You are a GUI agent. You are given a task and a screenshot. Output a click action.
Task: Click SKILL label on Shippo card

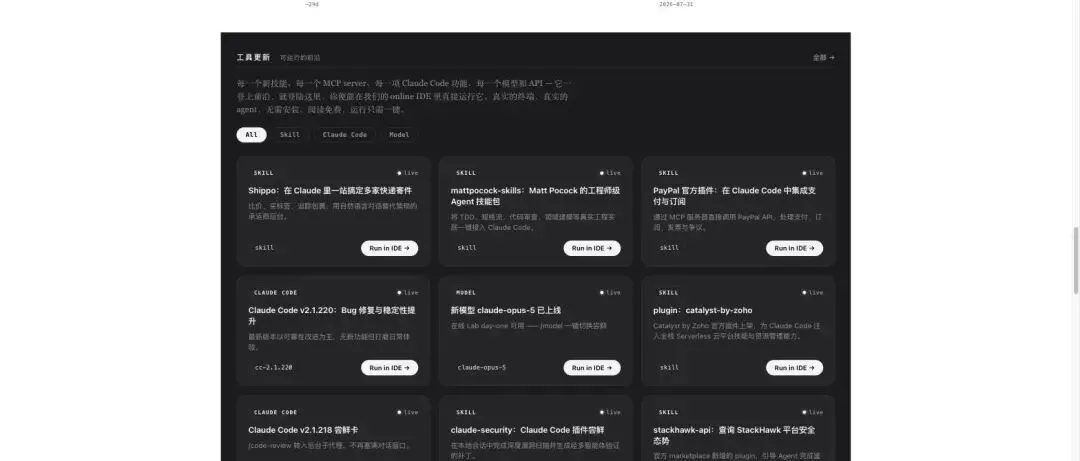click(263, 173)
